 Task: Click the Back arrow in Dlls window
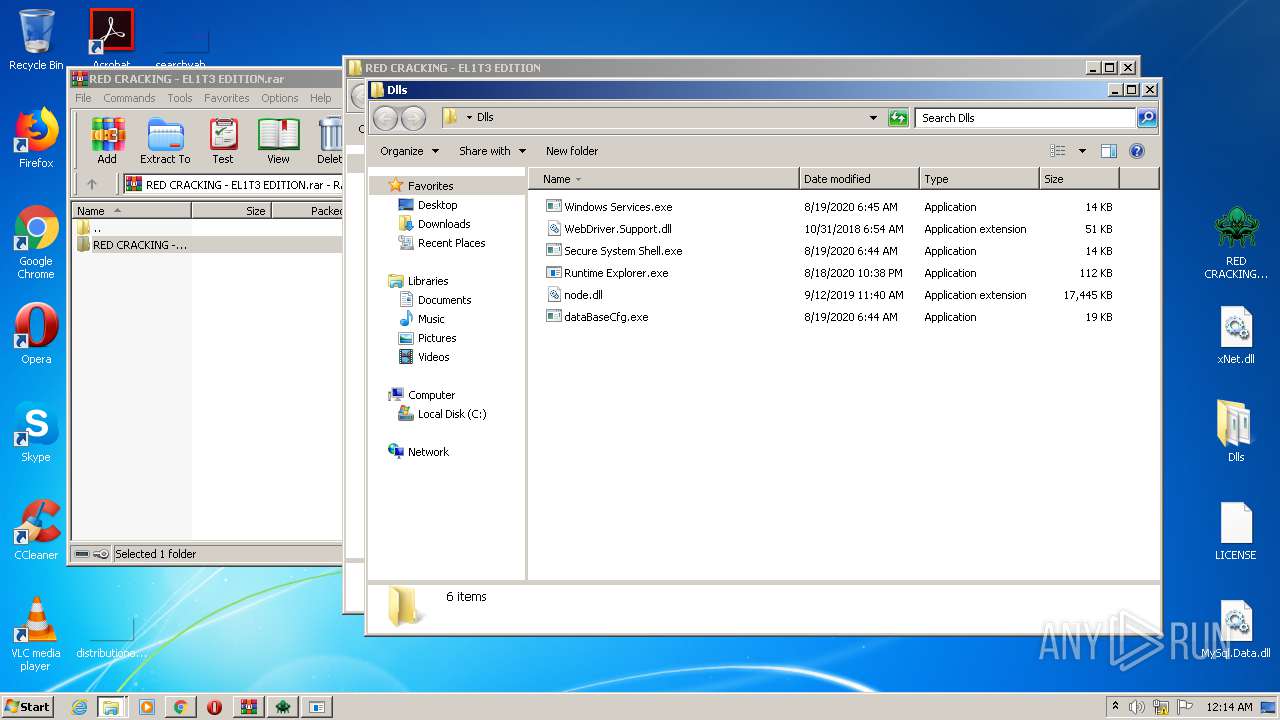[386, 118]
